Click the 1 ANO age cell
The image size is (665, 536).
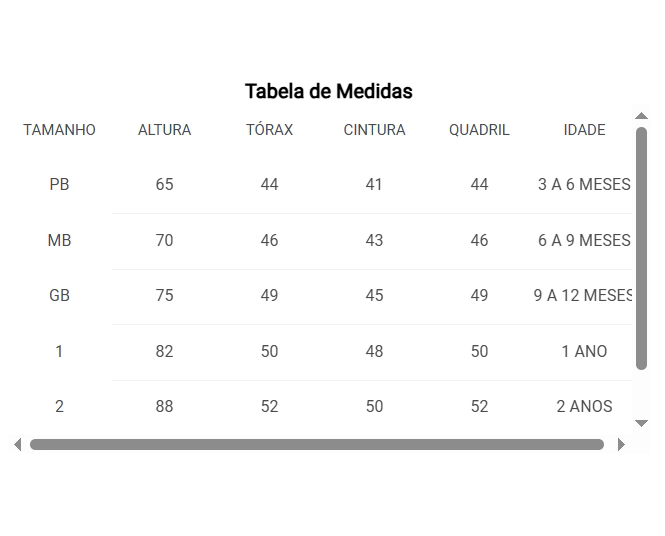pyautogui.click(x=584, y=351)
